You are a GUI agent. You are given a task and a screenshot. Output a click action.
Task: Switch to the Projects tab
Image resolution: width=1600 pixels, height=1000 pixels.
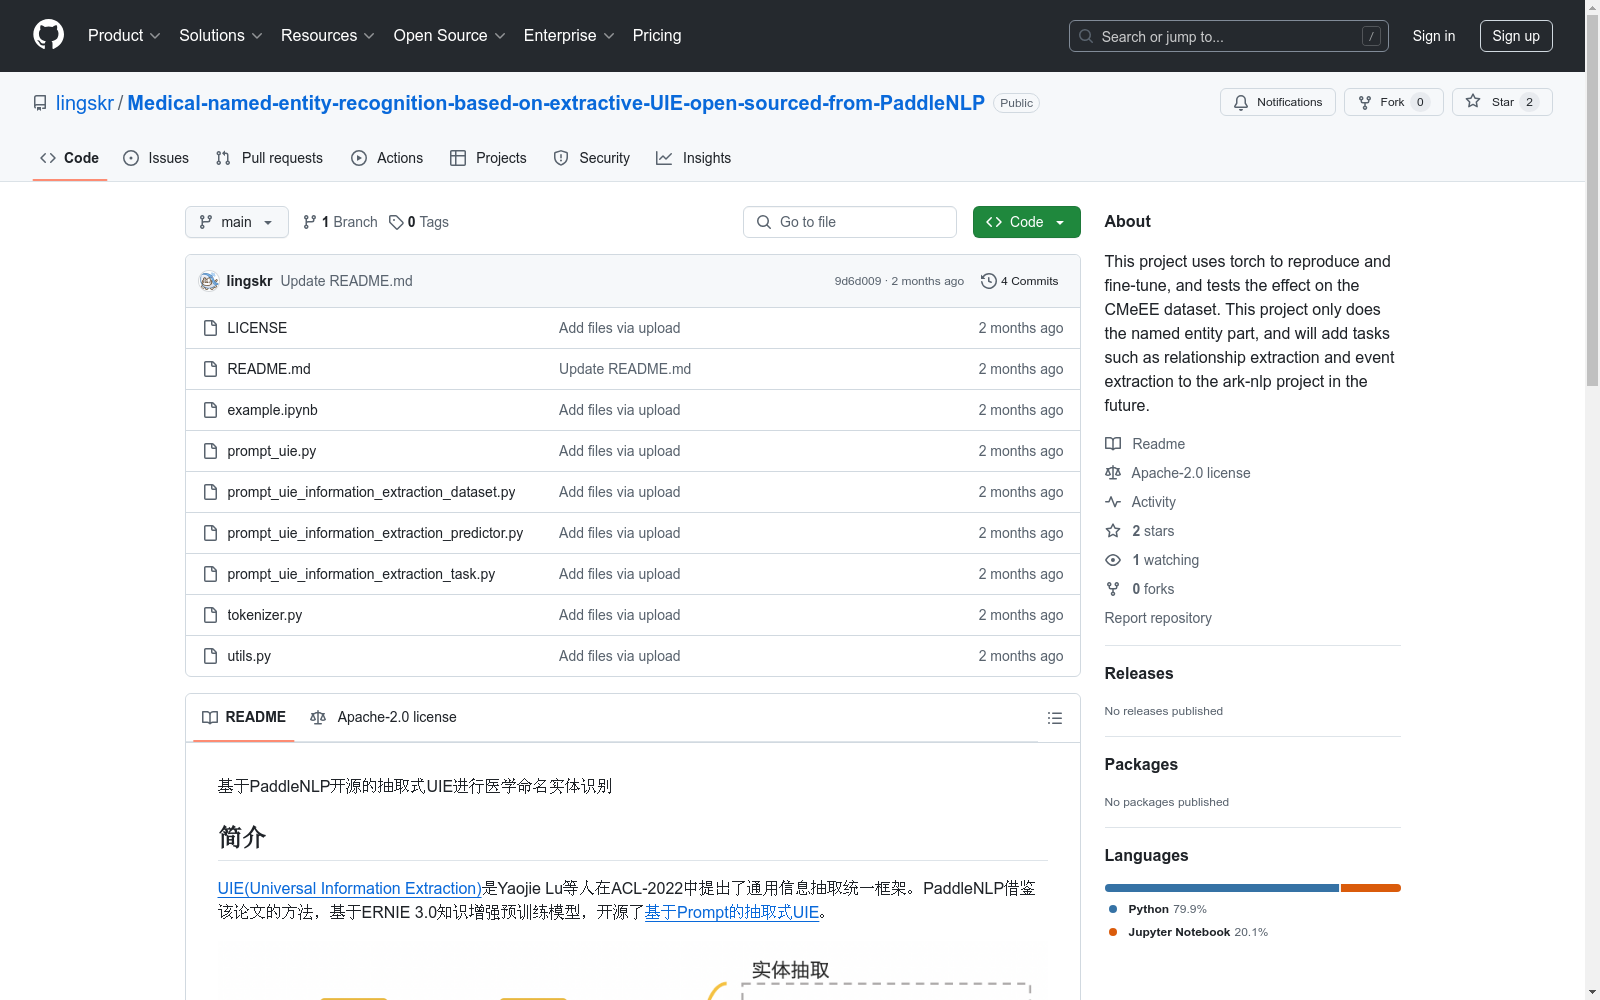point(488,158)
